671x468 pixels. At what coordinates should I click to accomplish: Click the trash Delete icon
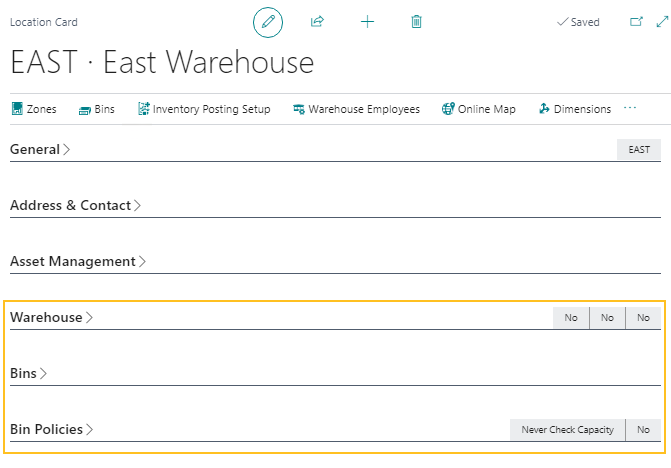point(417,21)
